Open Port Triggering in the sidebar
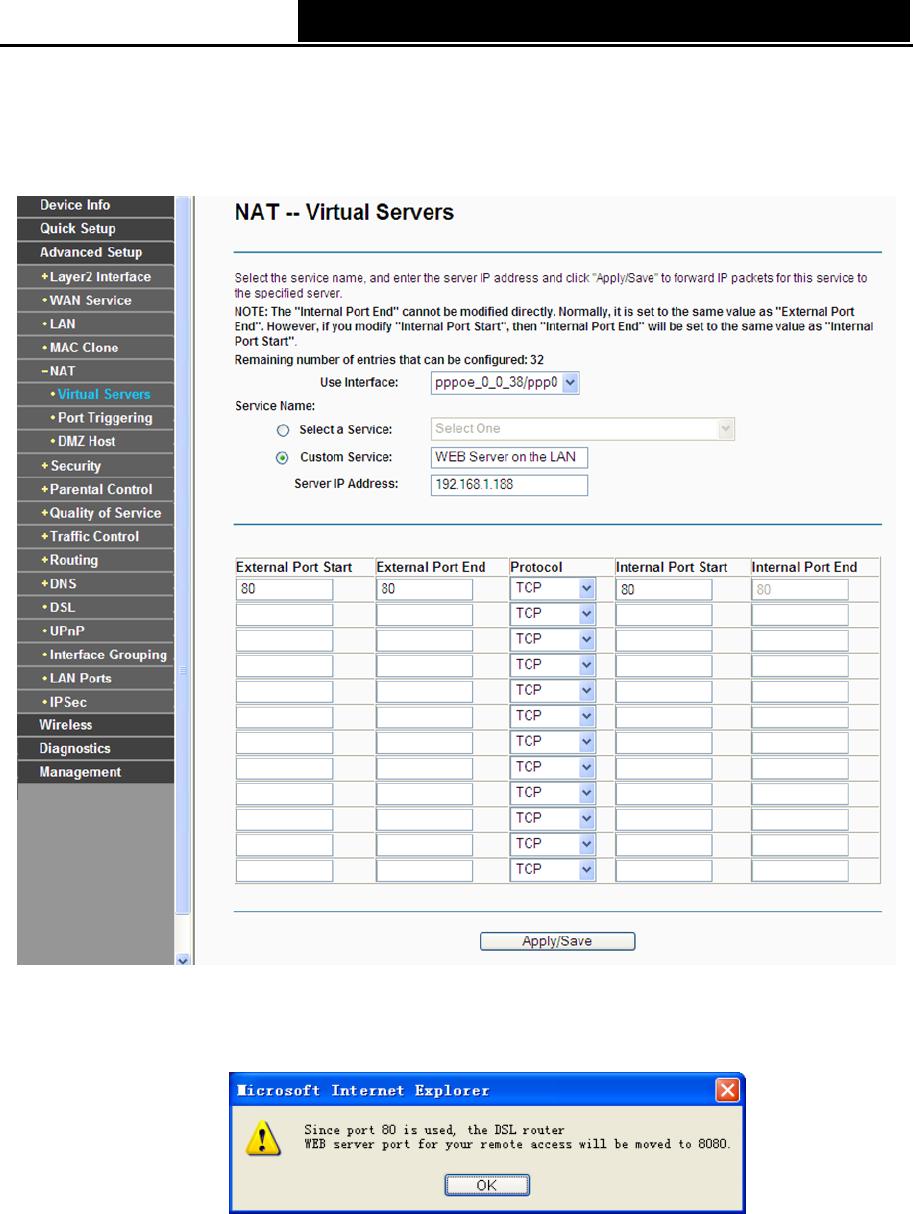Screen dimensions: 913x1214 pyautogui.click(x=104, y=418)
